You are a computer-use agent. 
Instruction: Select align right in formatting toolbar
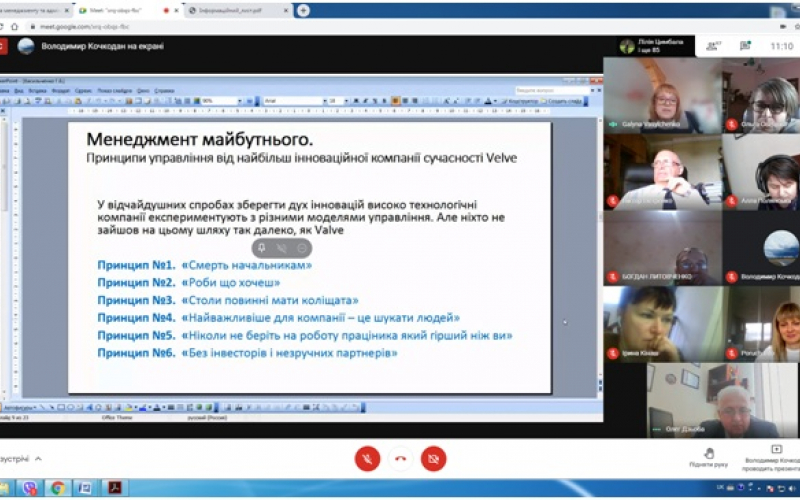click(x=415, y=101)
